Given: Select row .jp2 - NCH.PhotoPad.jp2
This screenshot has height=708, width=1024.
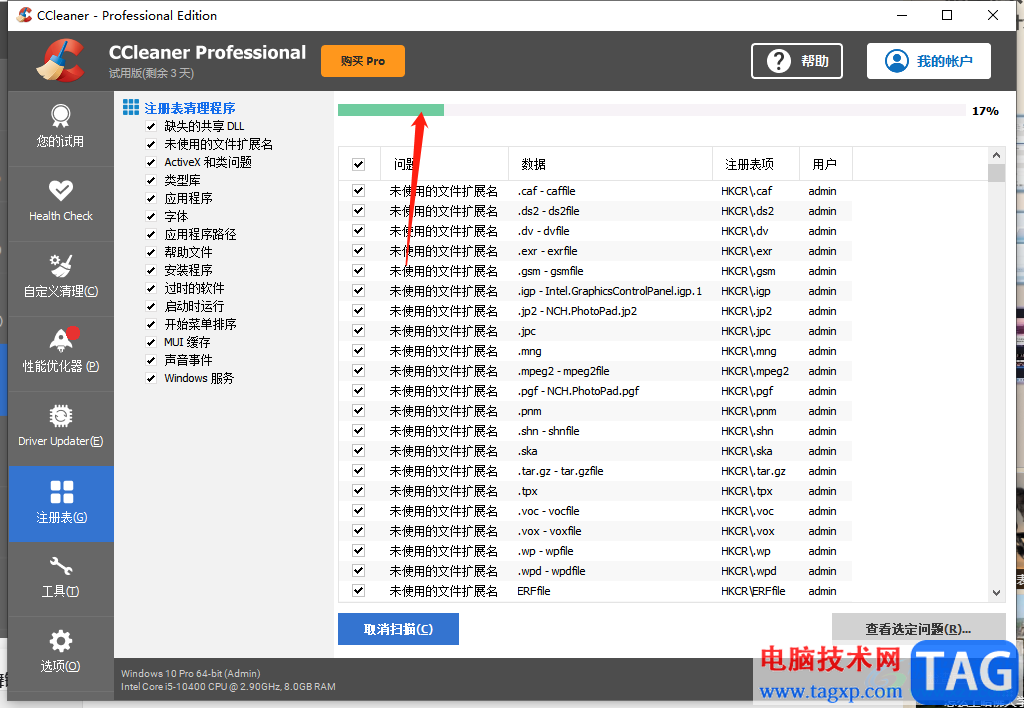Looking at the screenshot, I should pos(597,311).
